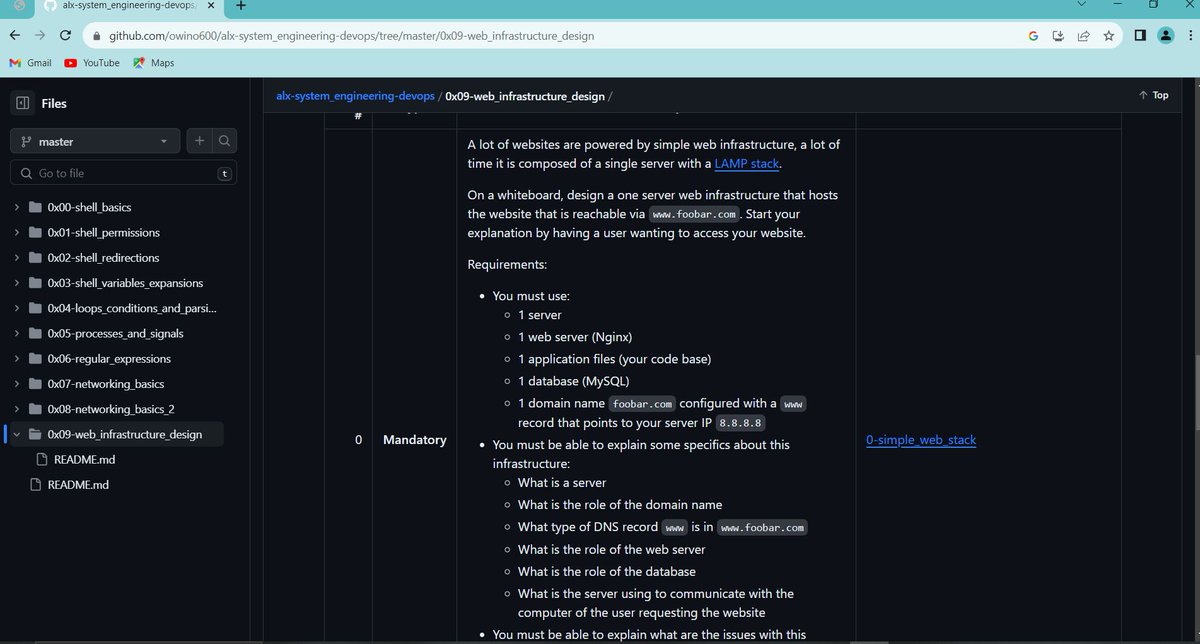Screen dimensions: 1200x644
Task: Reload the page with refresh icon
Action: tap(65, 35)
